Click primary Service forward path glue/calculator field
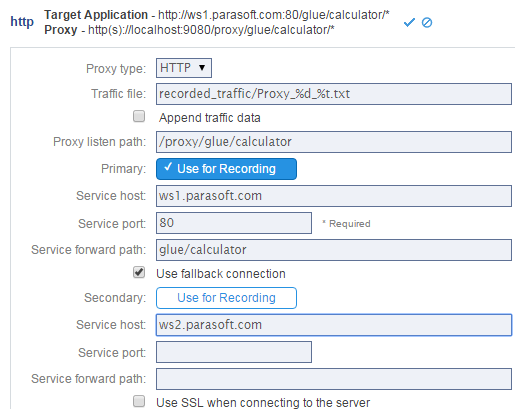The width and height of the screenshot is (515, 409). click(334, 250)
